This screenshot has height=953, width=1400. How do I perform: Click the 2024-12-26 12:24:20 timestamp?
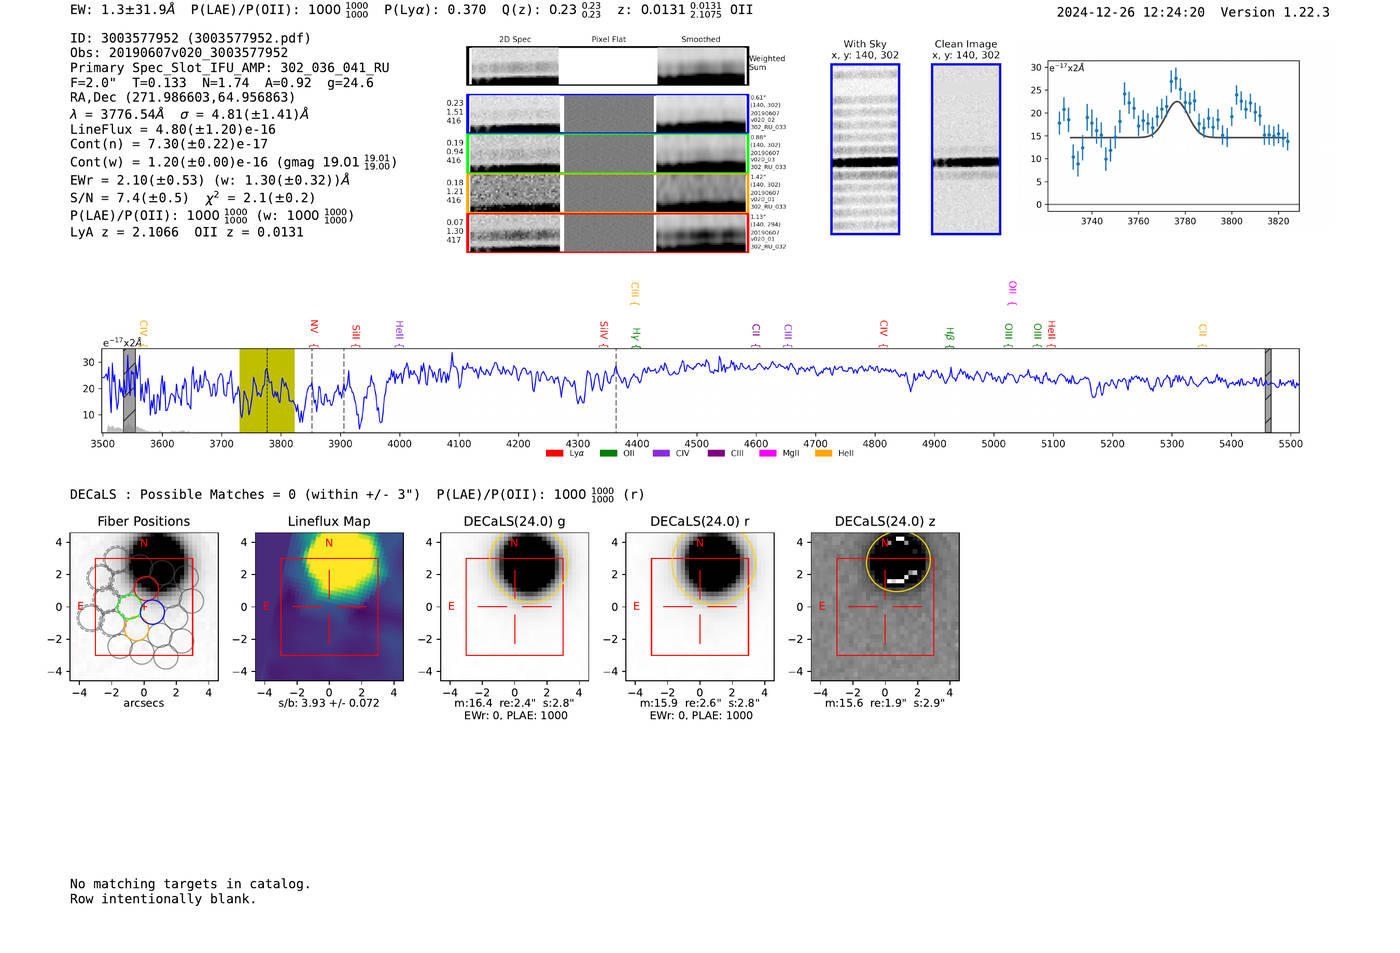tap(1131, 12)
